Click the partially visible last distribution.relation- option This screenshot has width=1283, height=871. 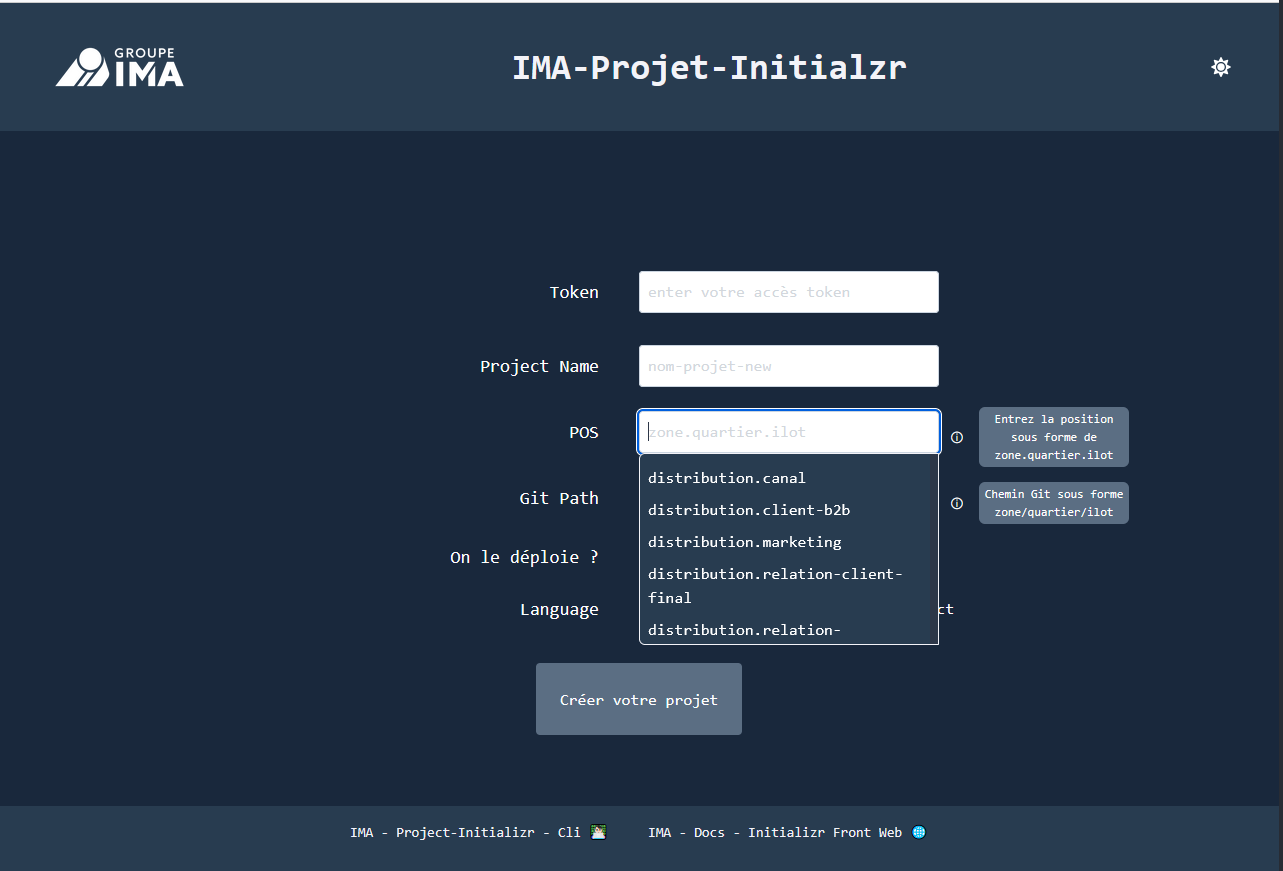pyautogui.click(x=745, y=631)
